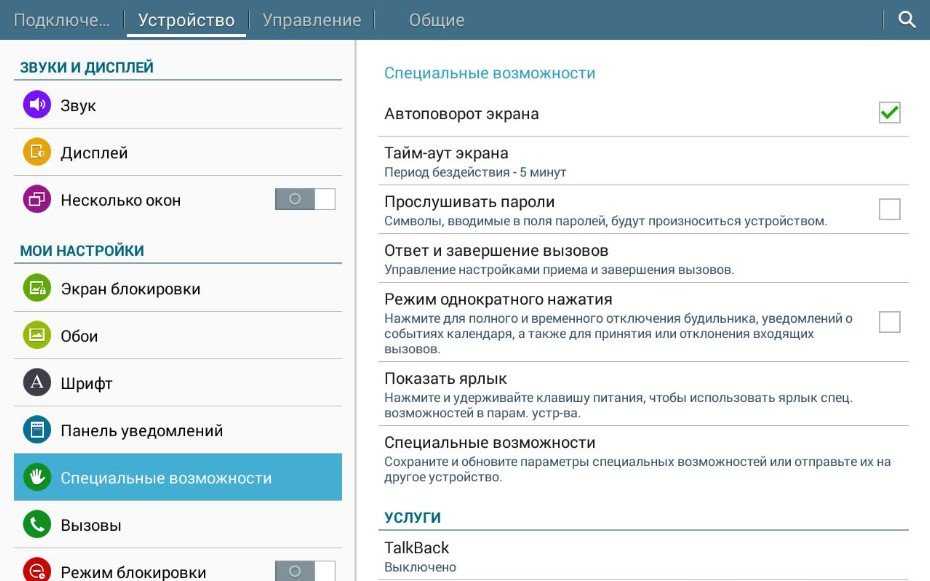The width and height of the screenshot is (930, 581).
Task: Open Экран блокировки settings
Action: tap(178, 289)
